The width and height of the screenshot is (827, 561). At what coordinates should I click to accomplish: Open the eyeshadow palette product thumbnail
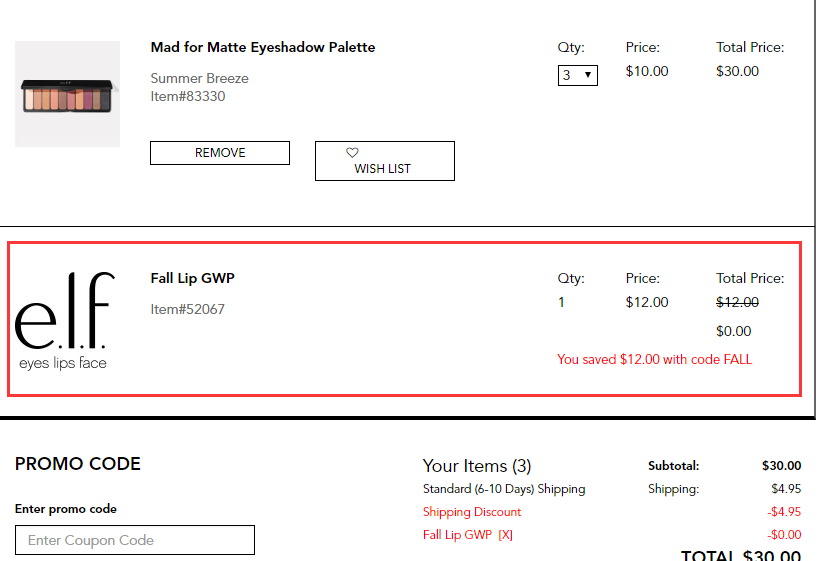coord(68,94)
